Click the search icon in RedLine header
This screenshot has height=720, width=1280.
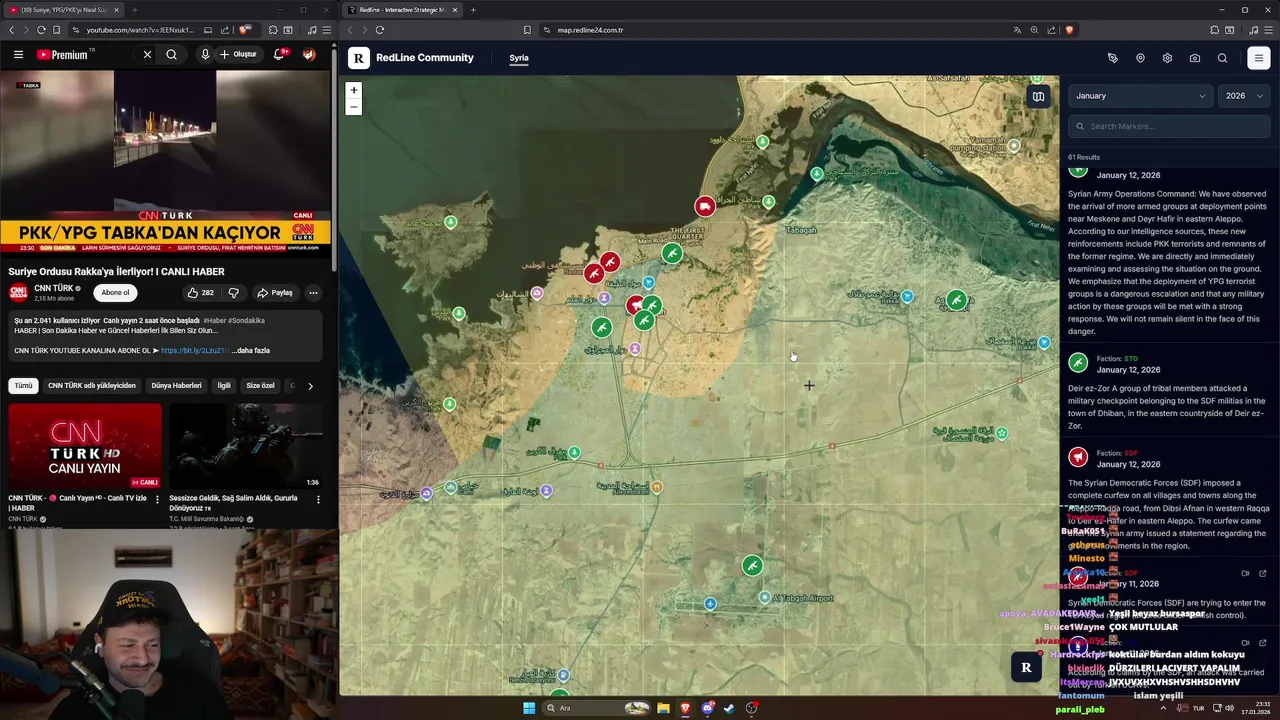pyautogui.click(x=1222, y=58)
